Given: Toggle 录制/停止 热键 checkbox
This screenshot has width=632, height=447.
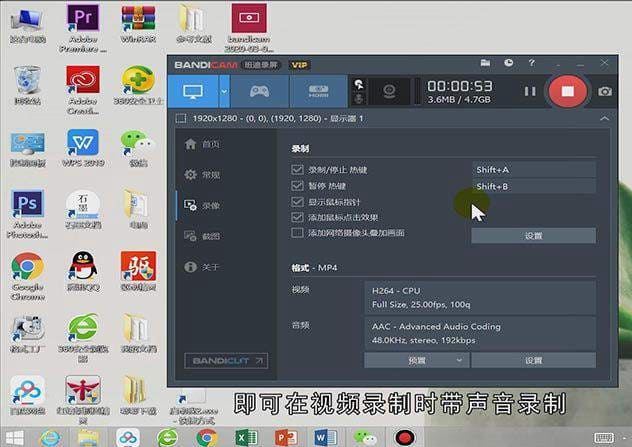Looking at the screenshot, I should (x=297, y=169).
